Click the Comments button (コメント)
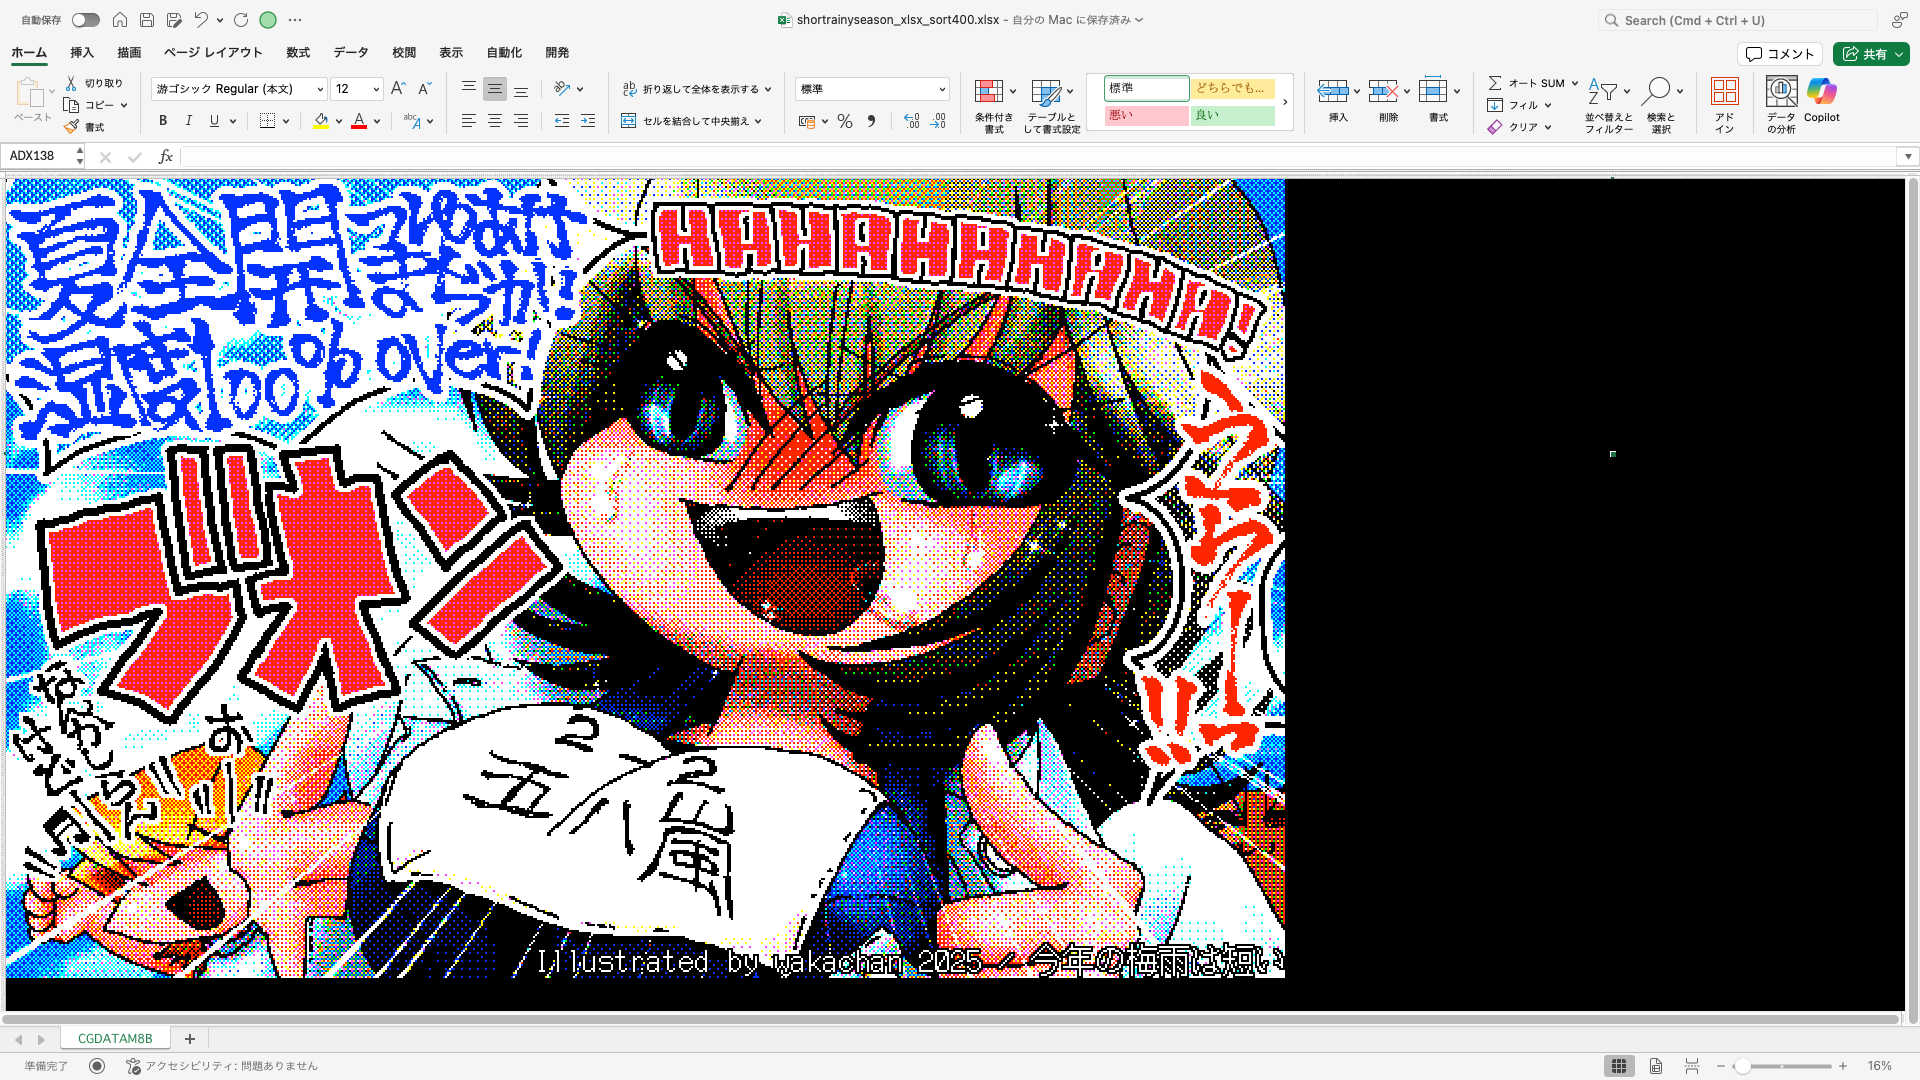The image size is (1920, 1080). click(1780, 54)
